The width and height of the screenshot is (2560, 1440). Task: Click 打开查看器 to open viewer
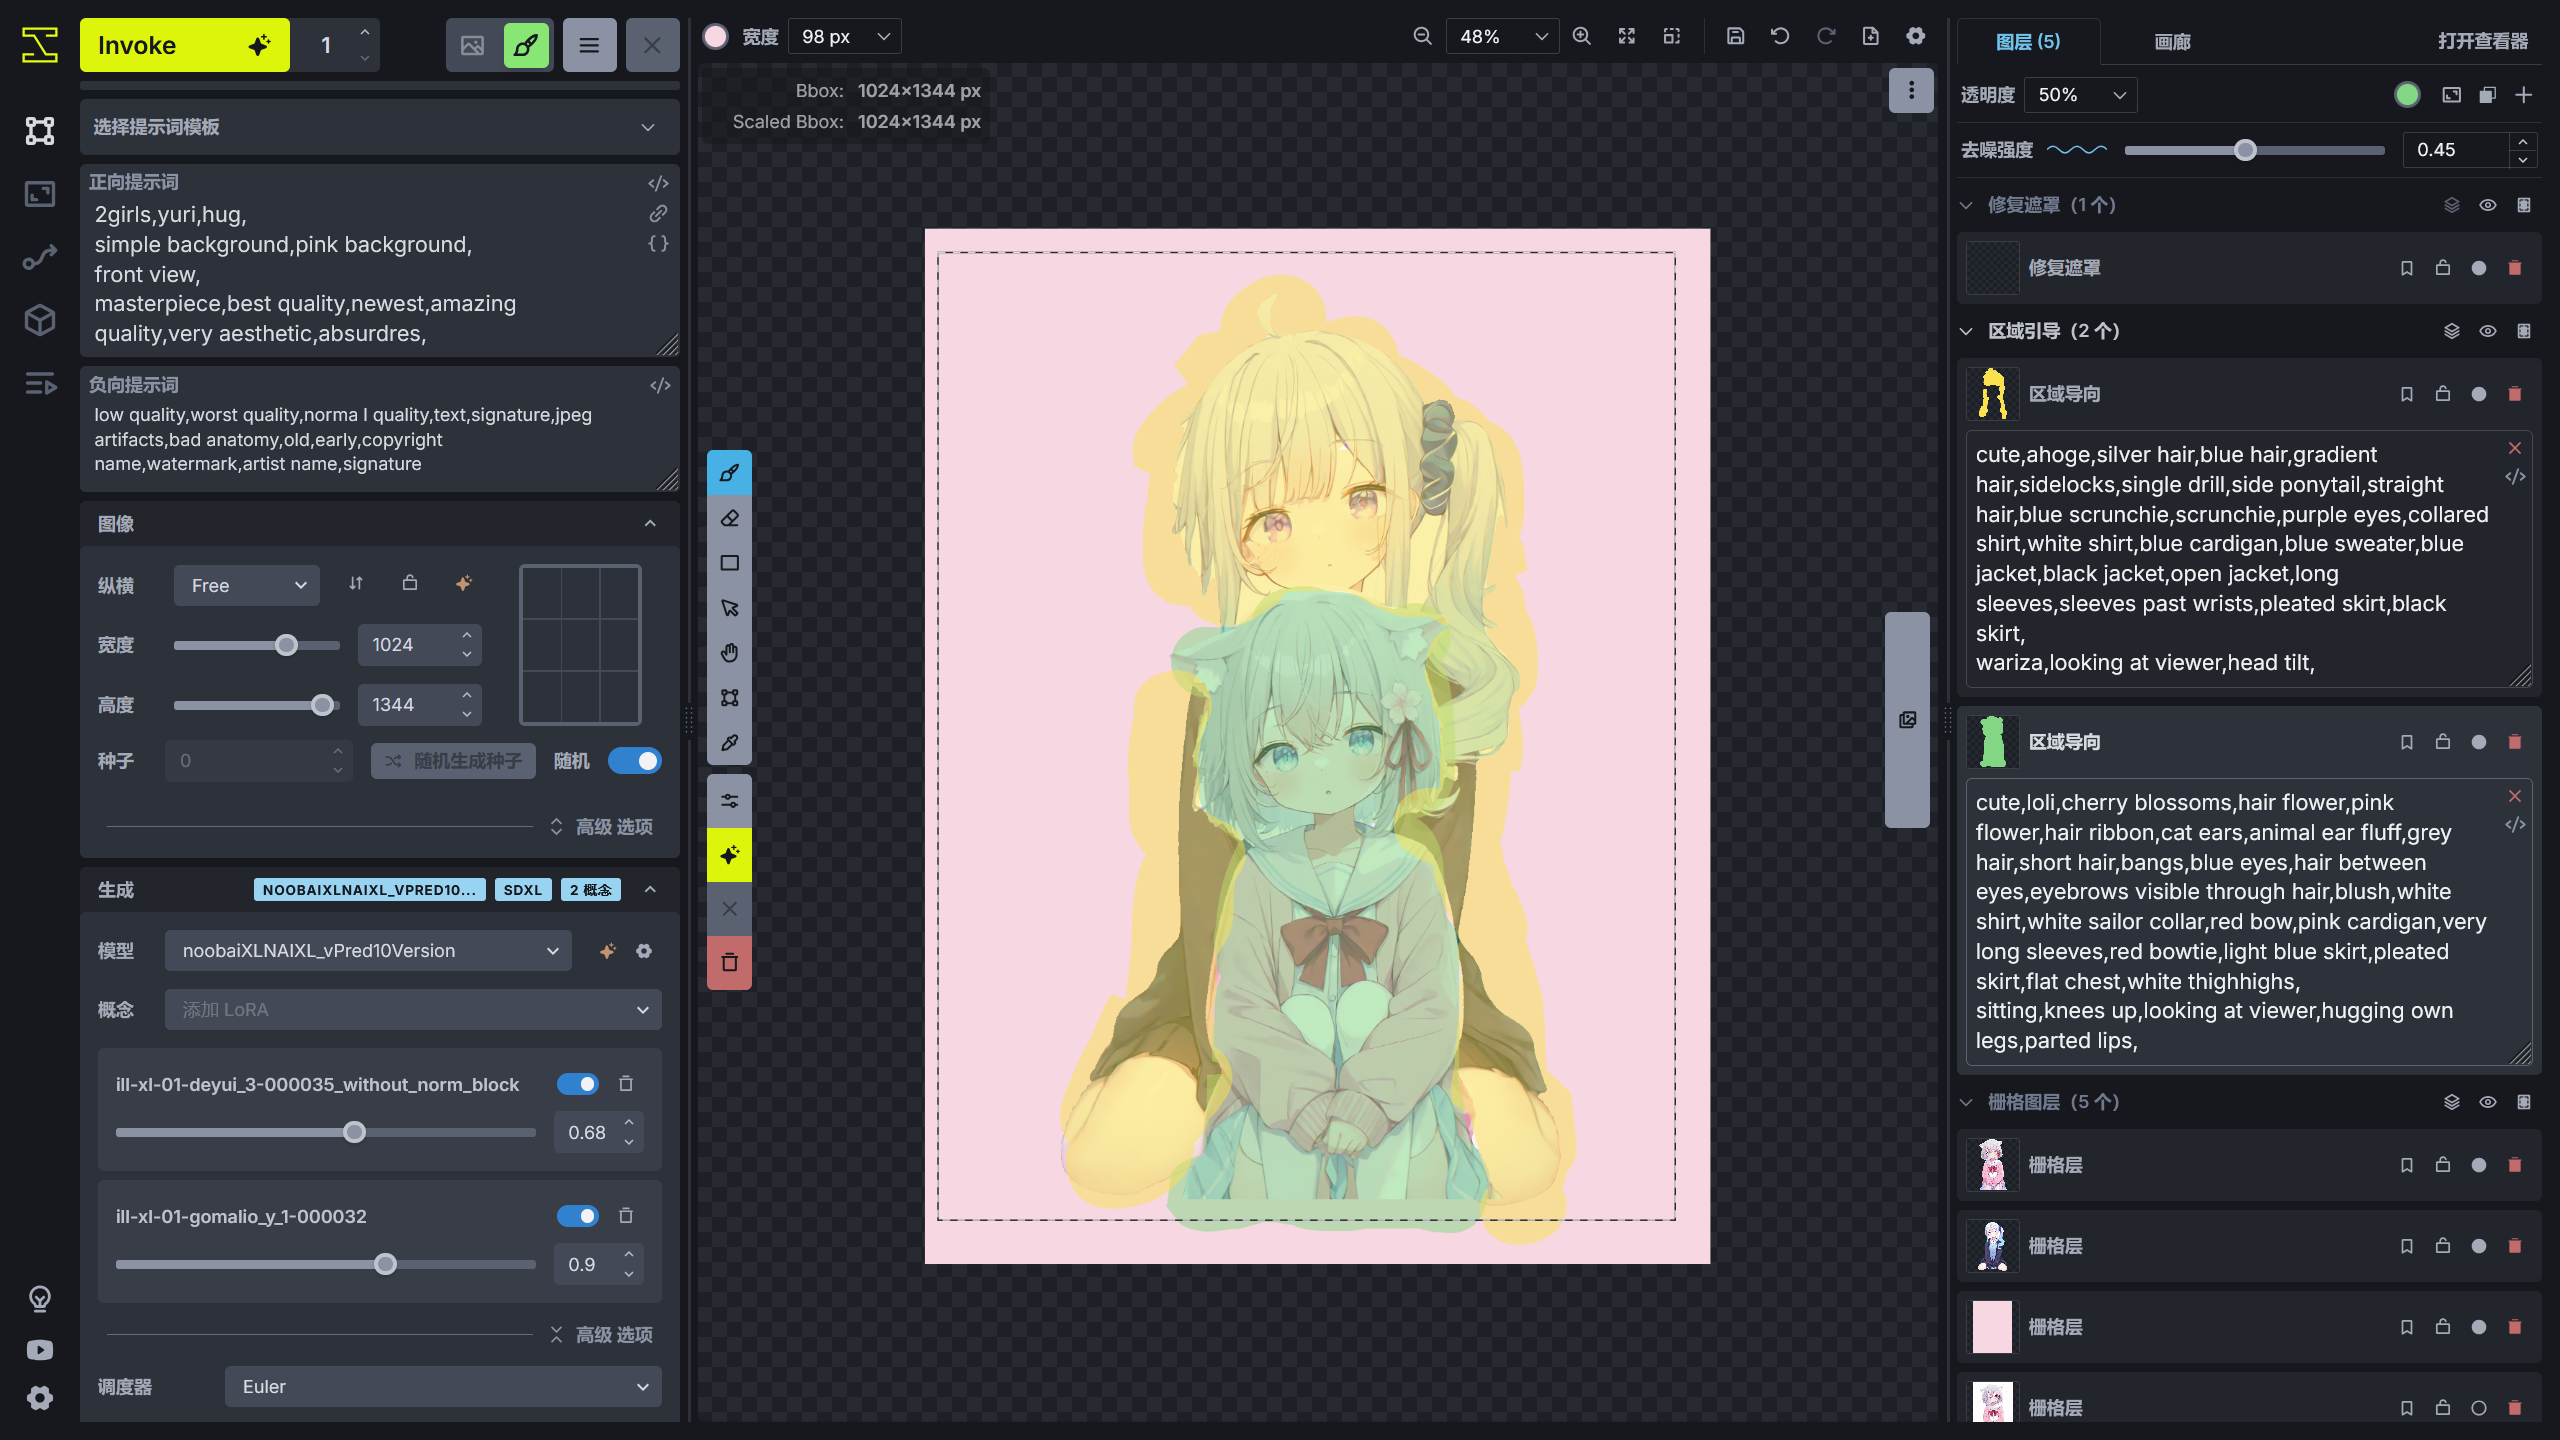pyautogui.click(x=2481, y=42)
